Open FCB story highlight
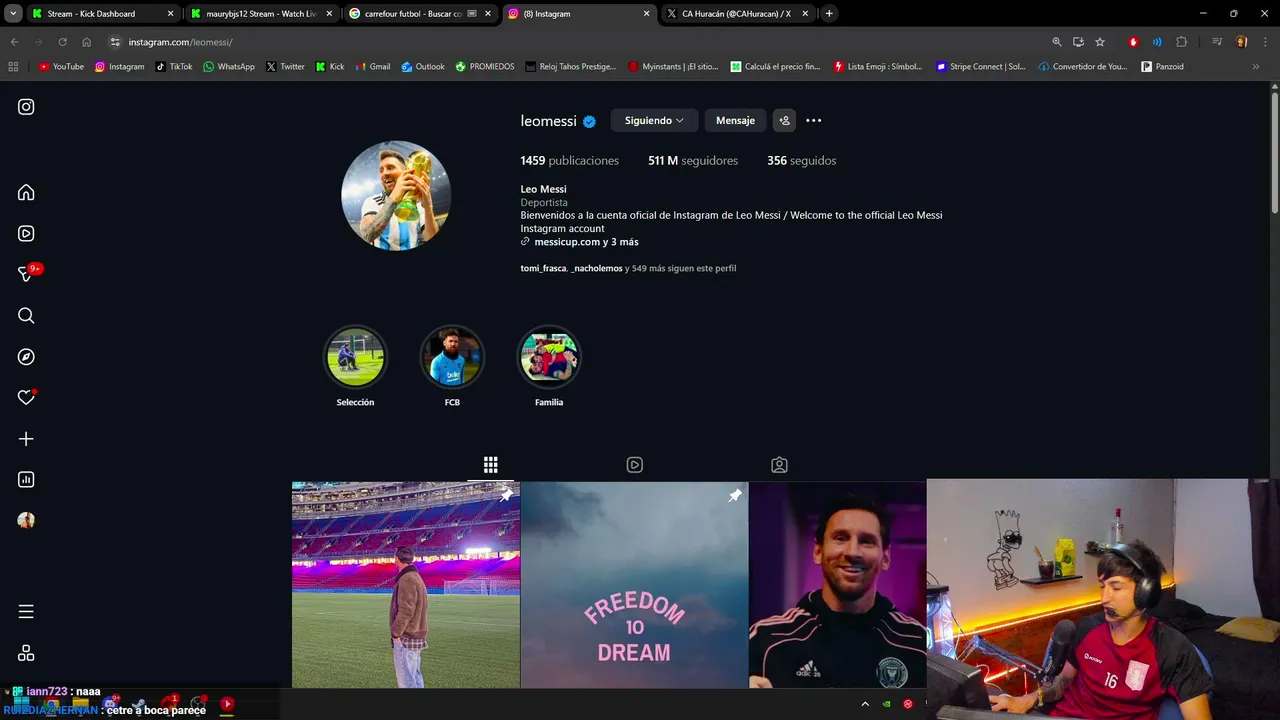Image resolution: width=1280 pixels, height=720 pixels. pos(452,357)
